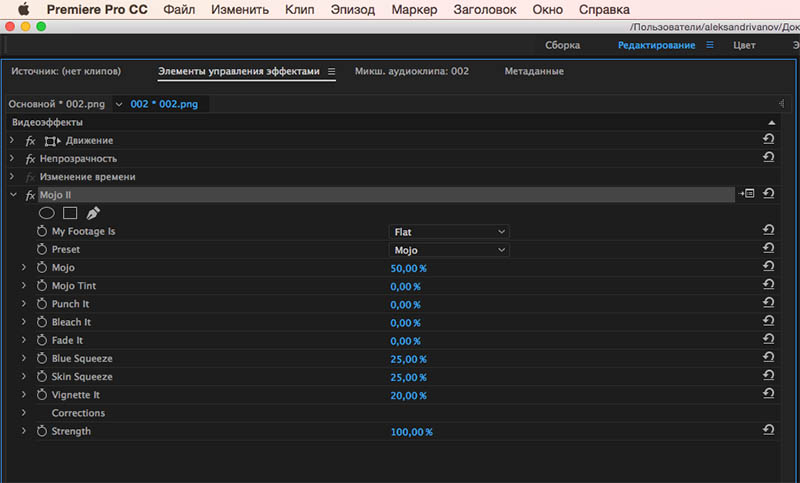The height and width of the screenshot is (483, 800).
Task: Open the My Footage Is dropdown set to Flat
Action: click(x=449, y=232)
